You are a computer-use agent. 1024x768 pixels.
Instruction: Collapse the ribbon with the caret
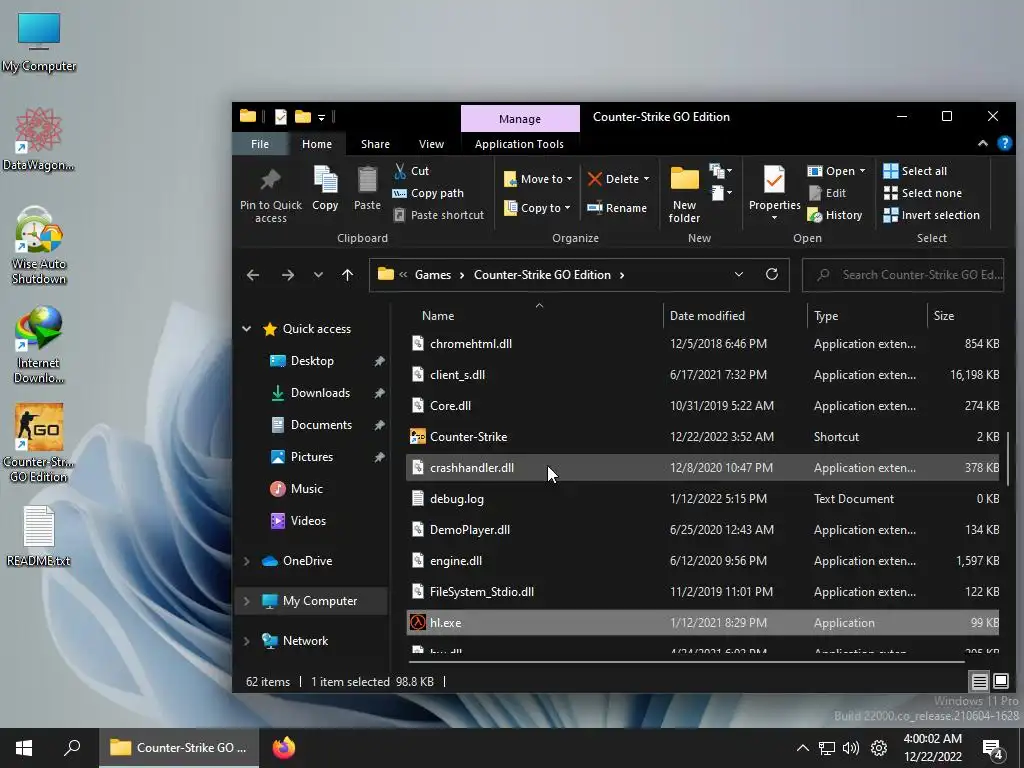click(x=982, y=144)
